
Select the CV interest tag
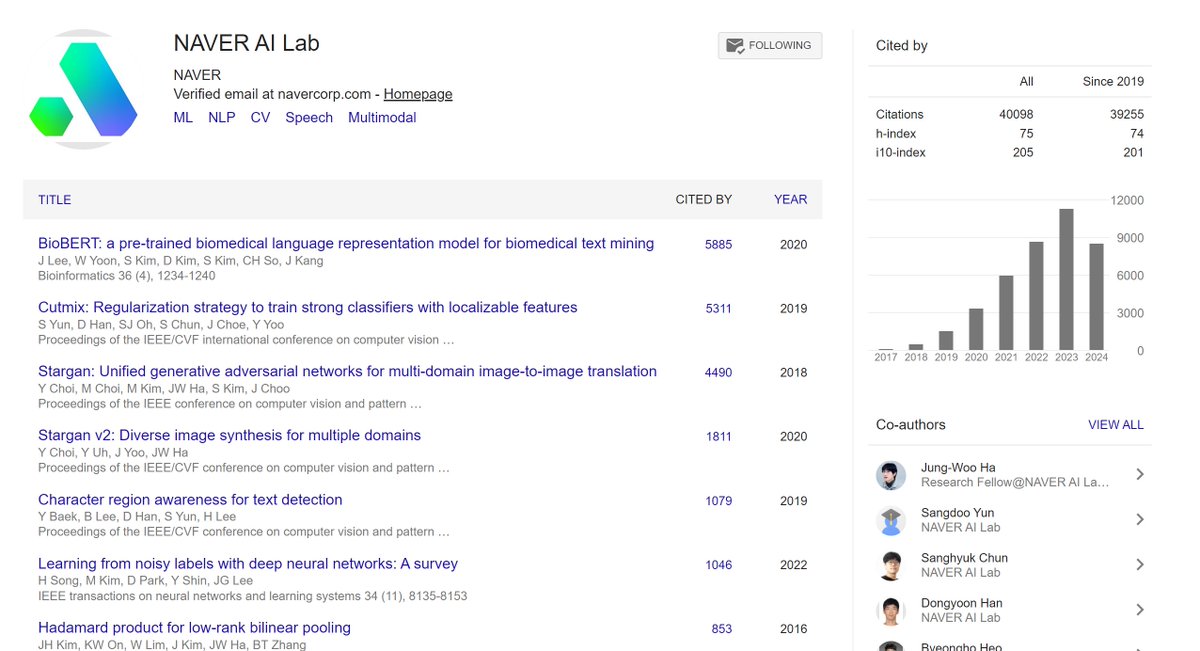point(260,117)
